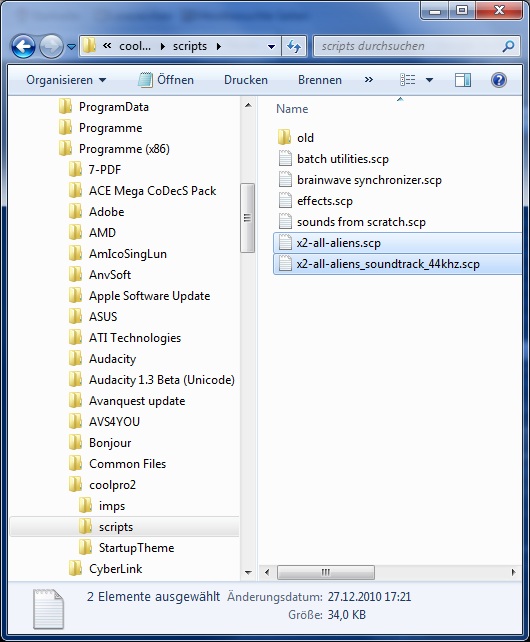Sort files by the Name column header
This screenshot has width=530, height=642.
point(292,109)
